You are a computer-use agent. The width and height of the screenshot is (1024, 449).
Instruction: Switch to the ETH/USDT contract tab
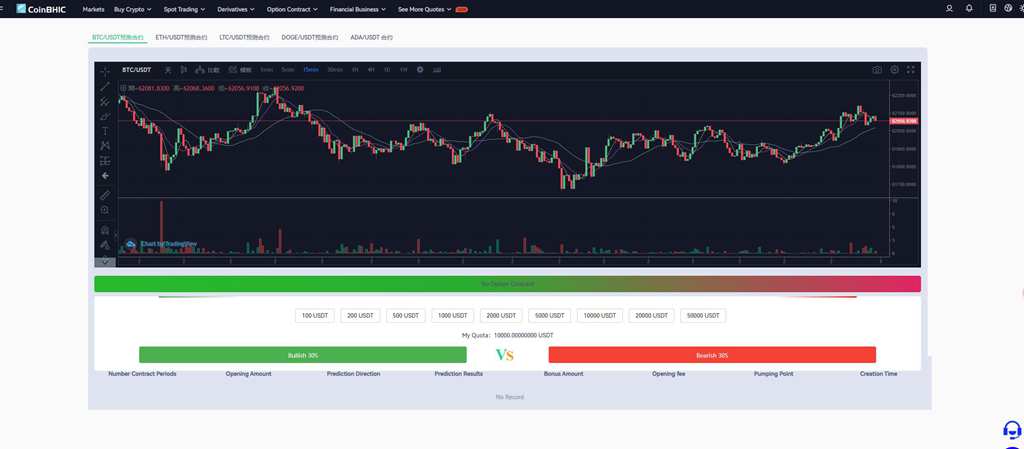(x=181, y=37)
